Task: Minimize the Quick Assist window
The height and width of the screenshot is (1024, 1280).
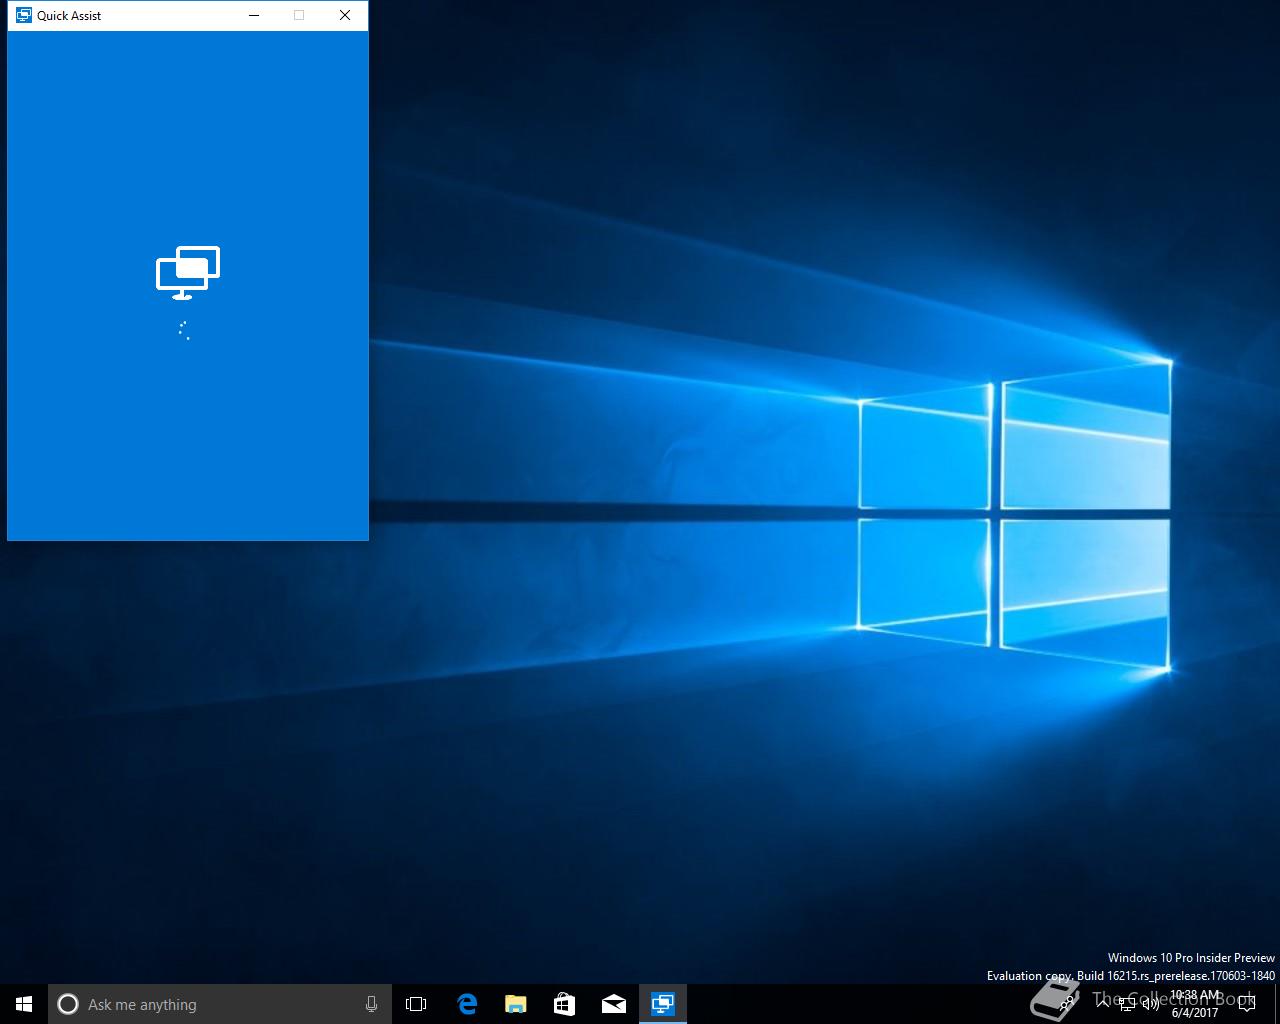Action: point(254,15)
